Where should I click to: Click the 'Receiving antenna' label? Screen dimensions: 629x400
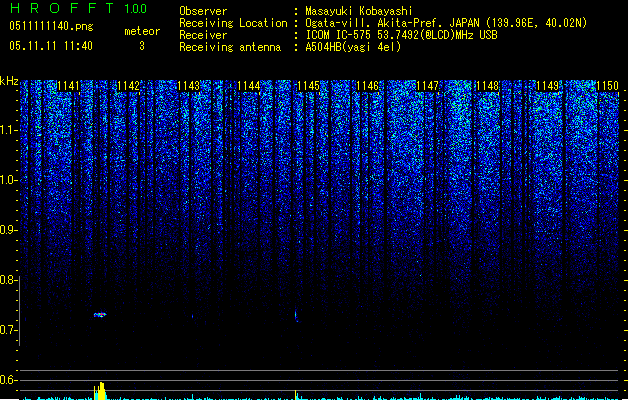tap(230, 47)
